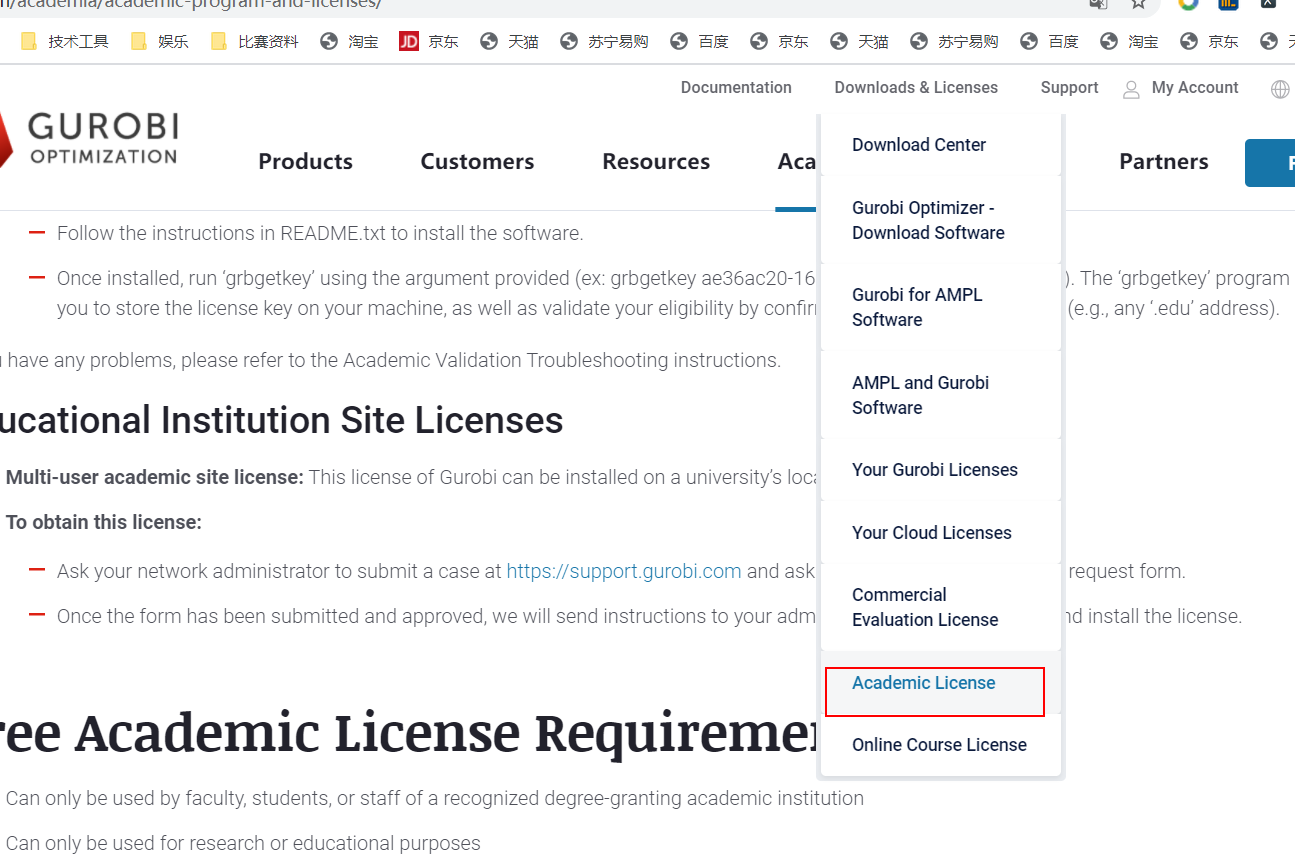
Task: Click 'Follow the instructions in README.txt' line
Action: pyautogui.click(x=320, y=233)
